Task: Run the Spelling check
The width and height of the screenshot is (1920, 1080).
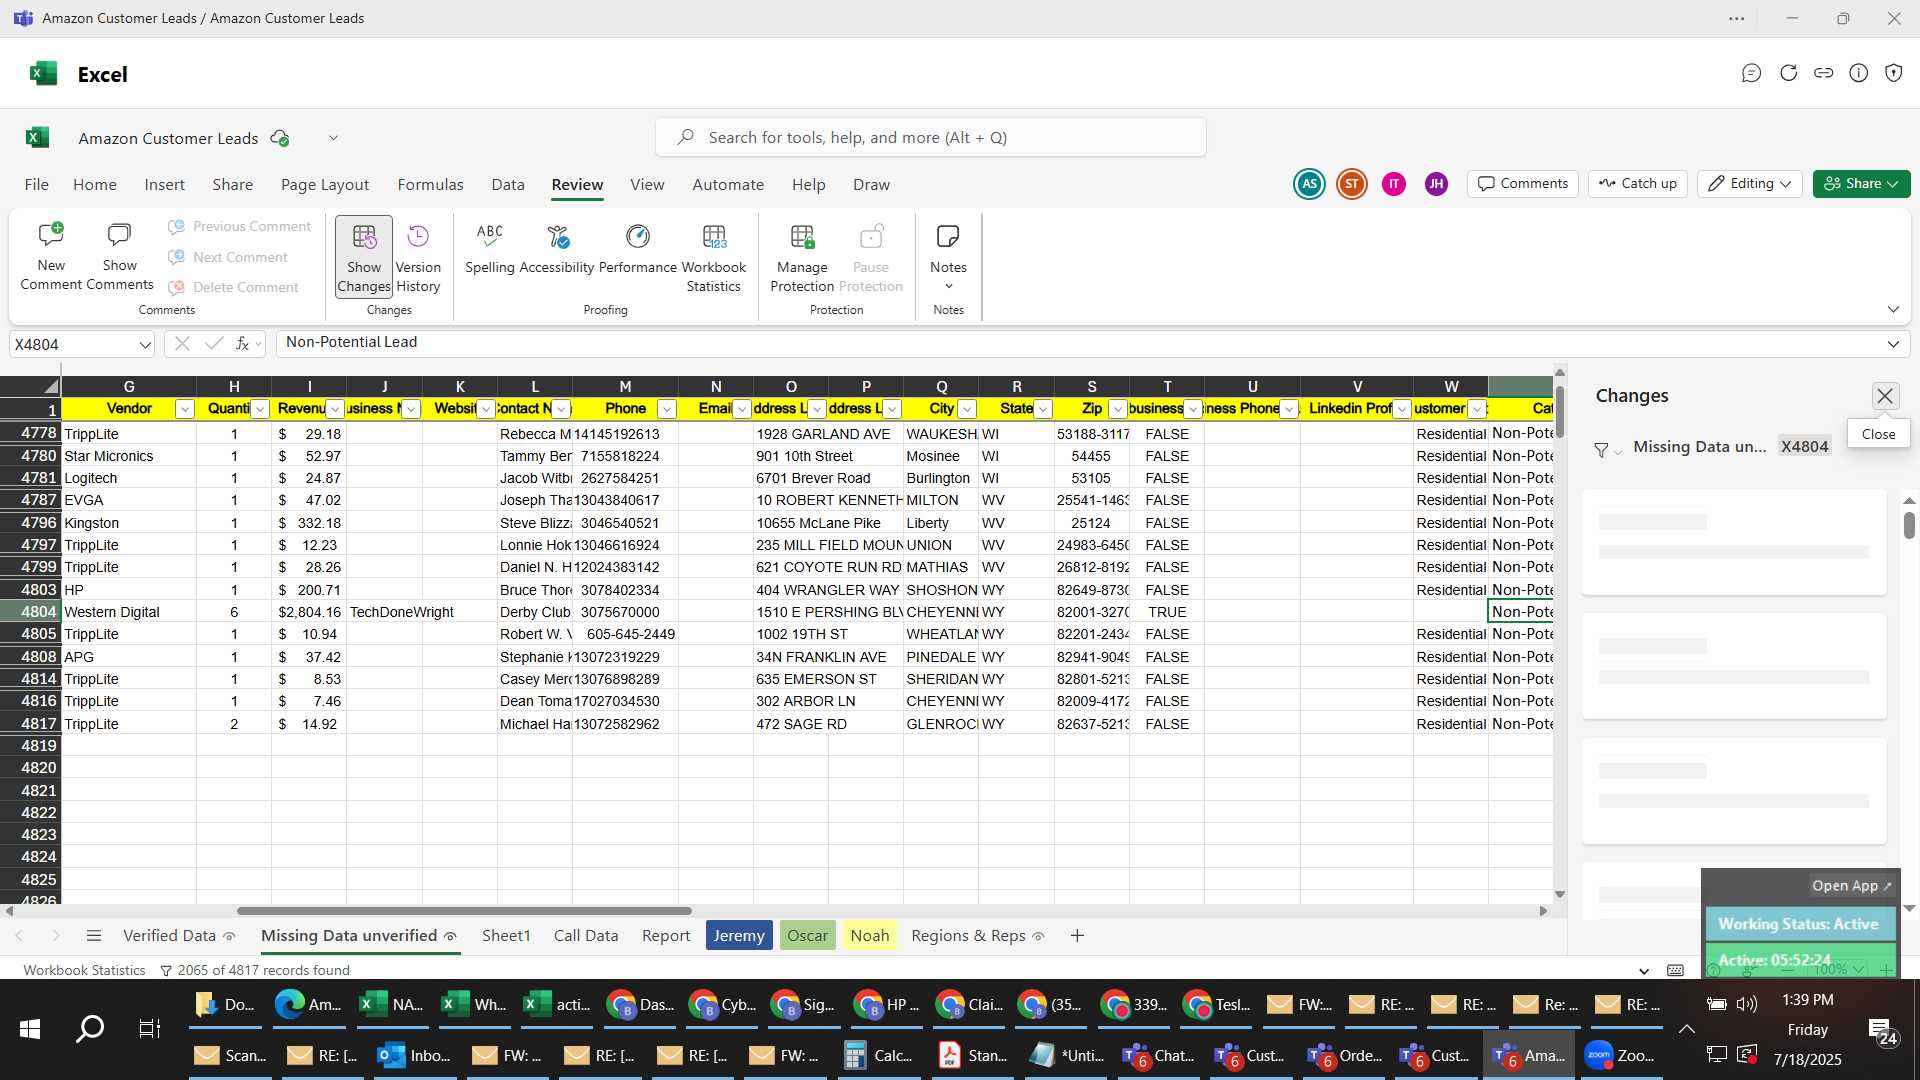Action: pyautogui.click(x=490, y=250)
